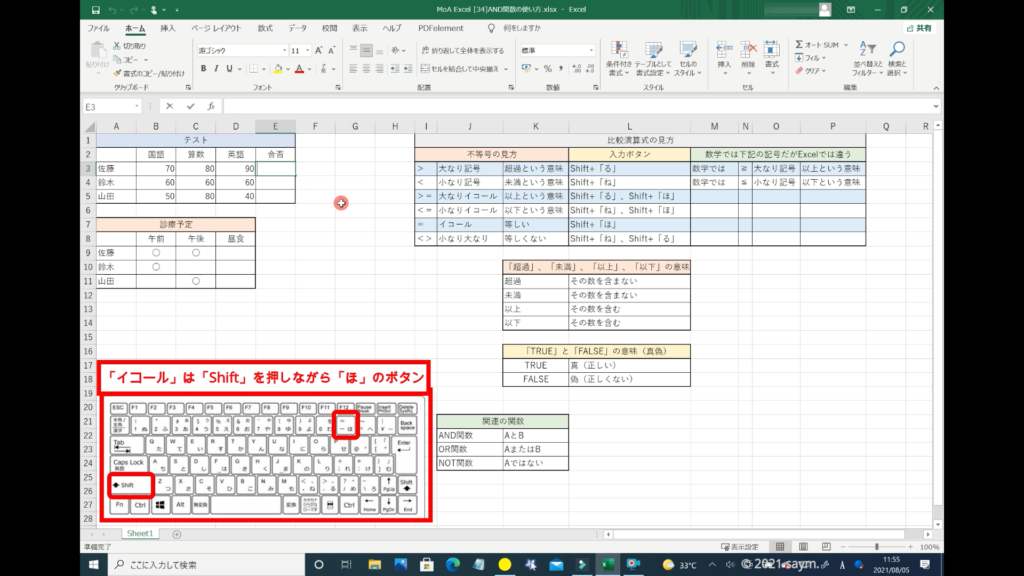The image size is (1024, 576).
Task: Expand the number format dropdown (標準)
Action: tap(591, 50)
